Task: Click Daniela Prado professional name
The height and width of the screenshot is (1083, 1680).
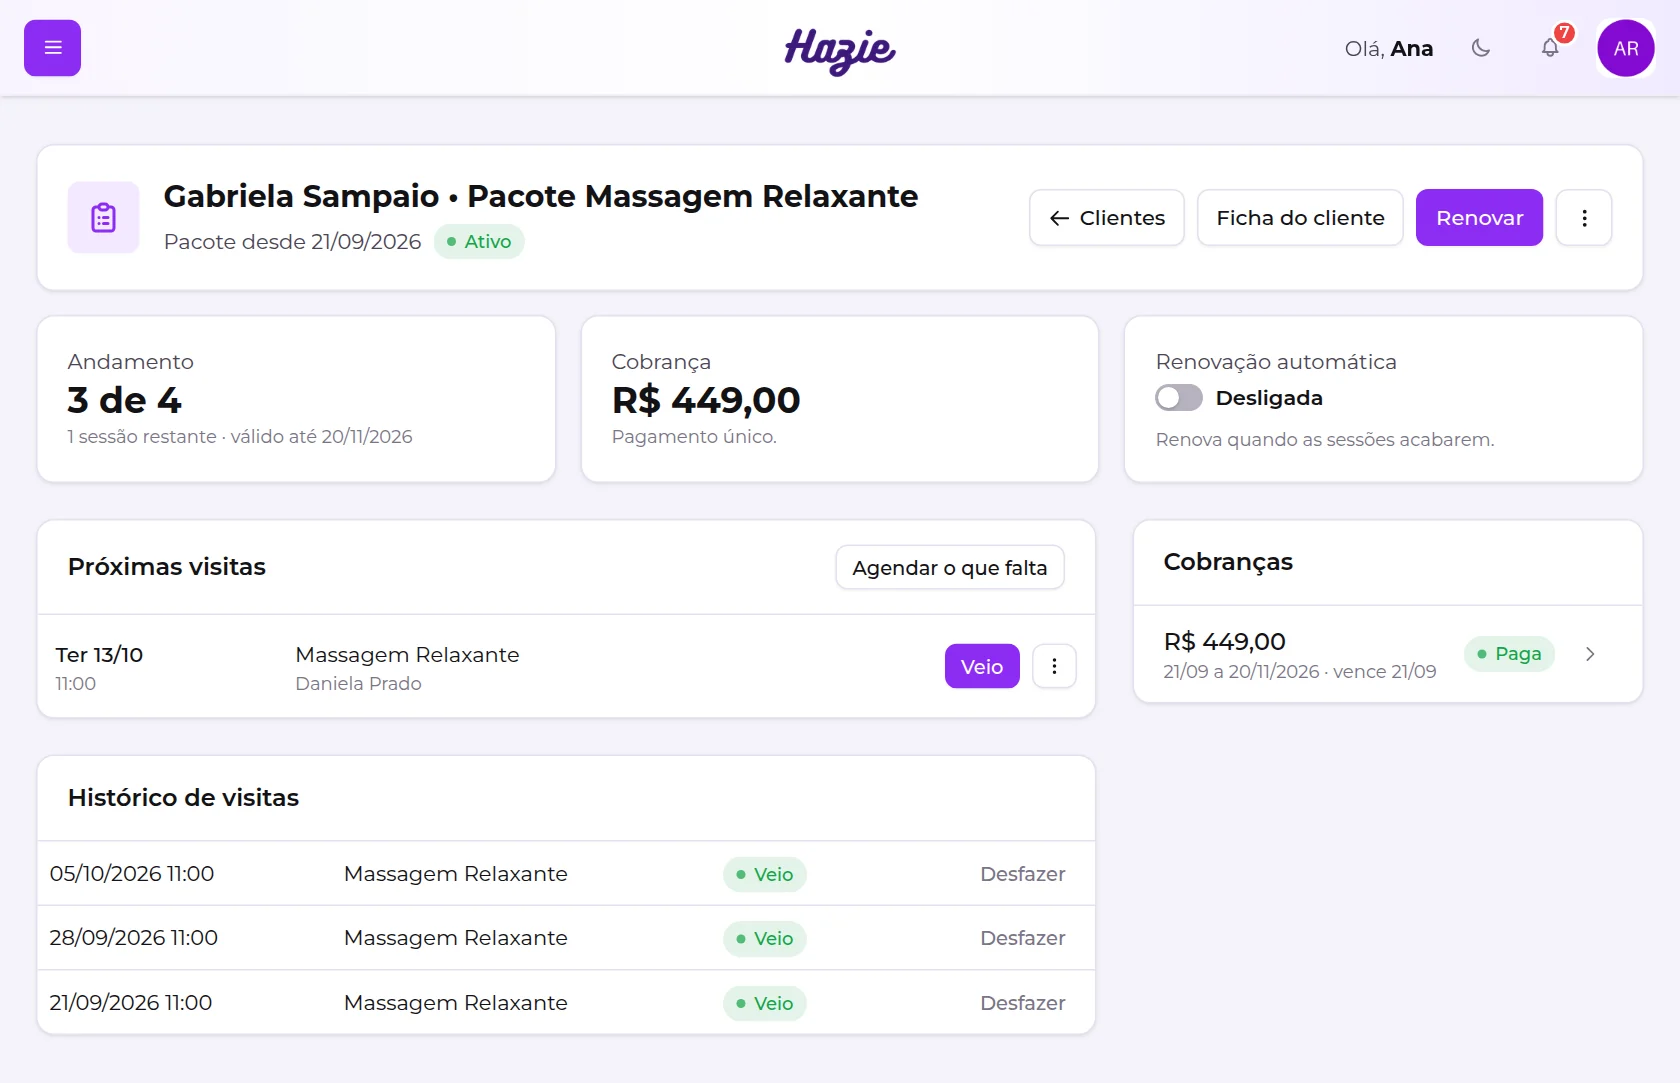Action: 358,684
